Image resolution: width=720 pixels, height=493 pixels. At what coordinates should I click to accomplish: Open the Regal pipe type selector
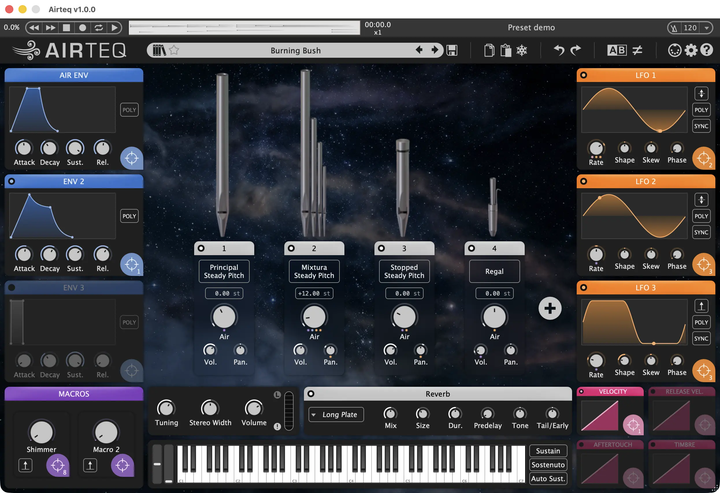pyautogui.click(x=494, y=271)
